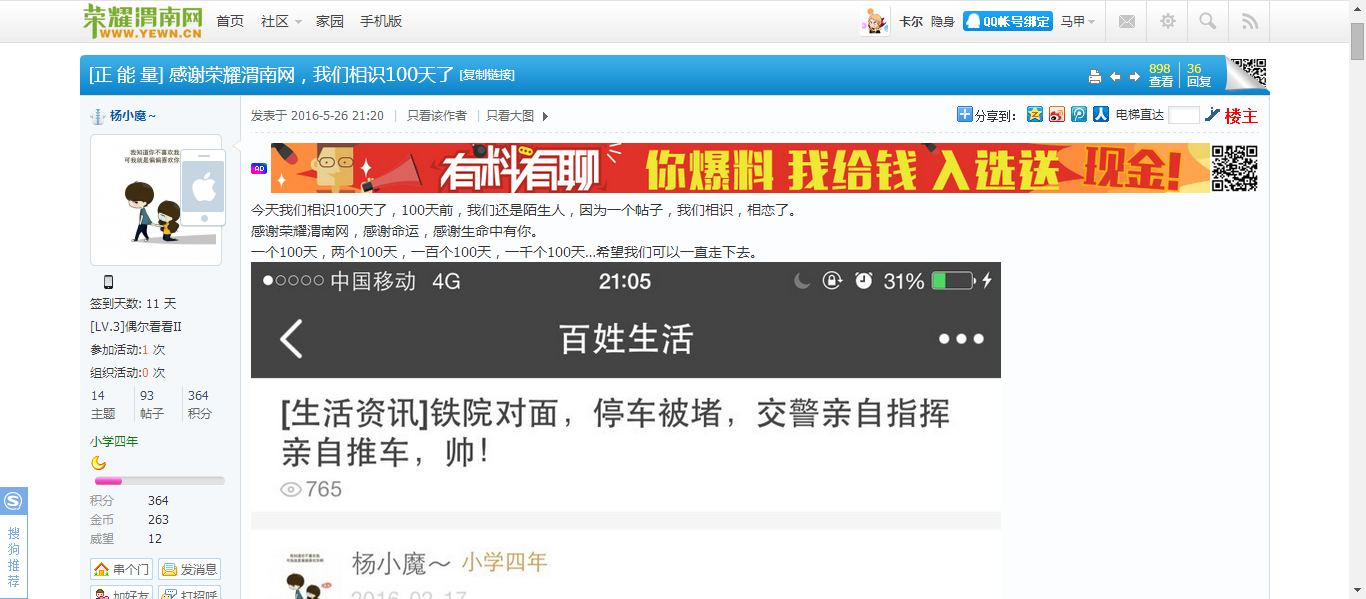The height and width of the screenshot is (599, 1366).
Task: Click the 电梯直达 floor number input box
Action: pos(1183,115)
